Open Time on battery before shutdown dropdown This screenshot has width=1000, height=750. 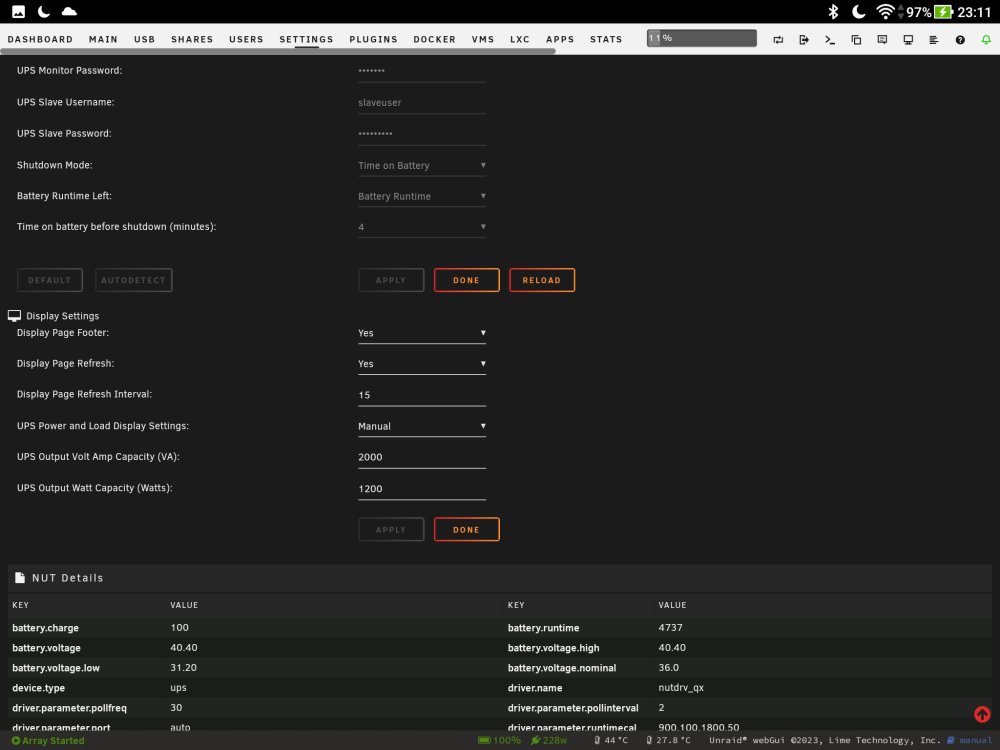click(x=422, y=227)
